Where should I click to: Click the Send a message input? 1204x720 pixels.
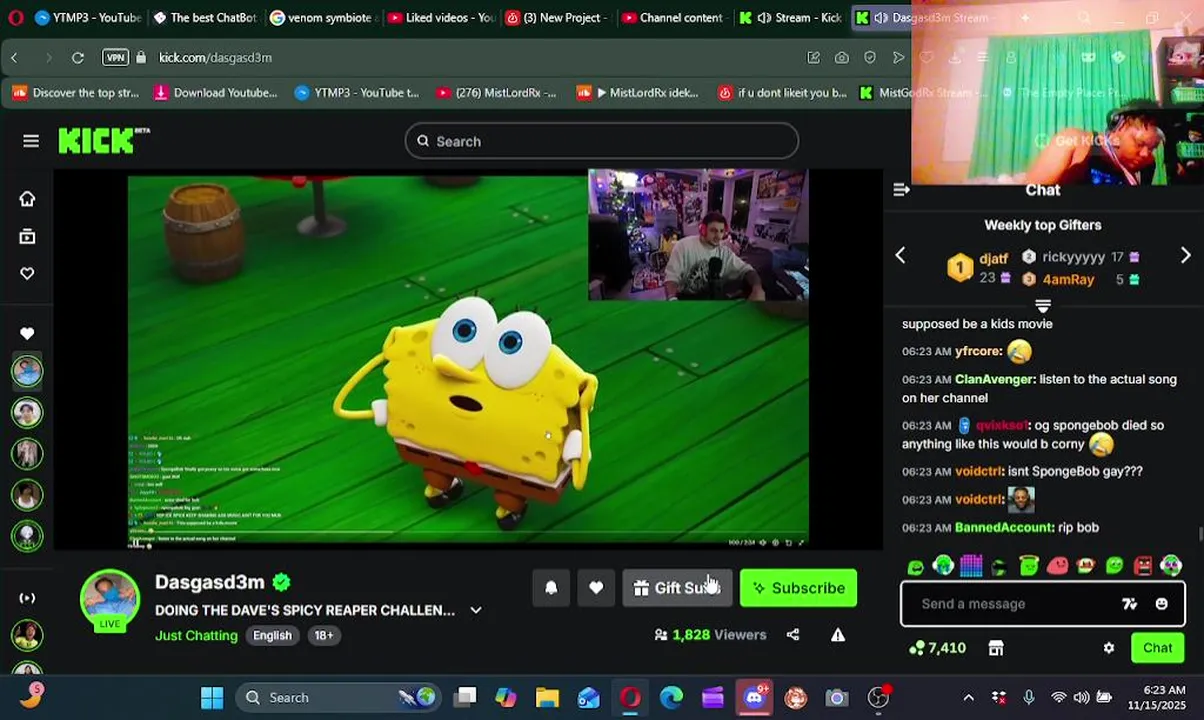(x=1010, y=604)
